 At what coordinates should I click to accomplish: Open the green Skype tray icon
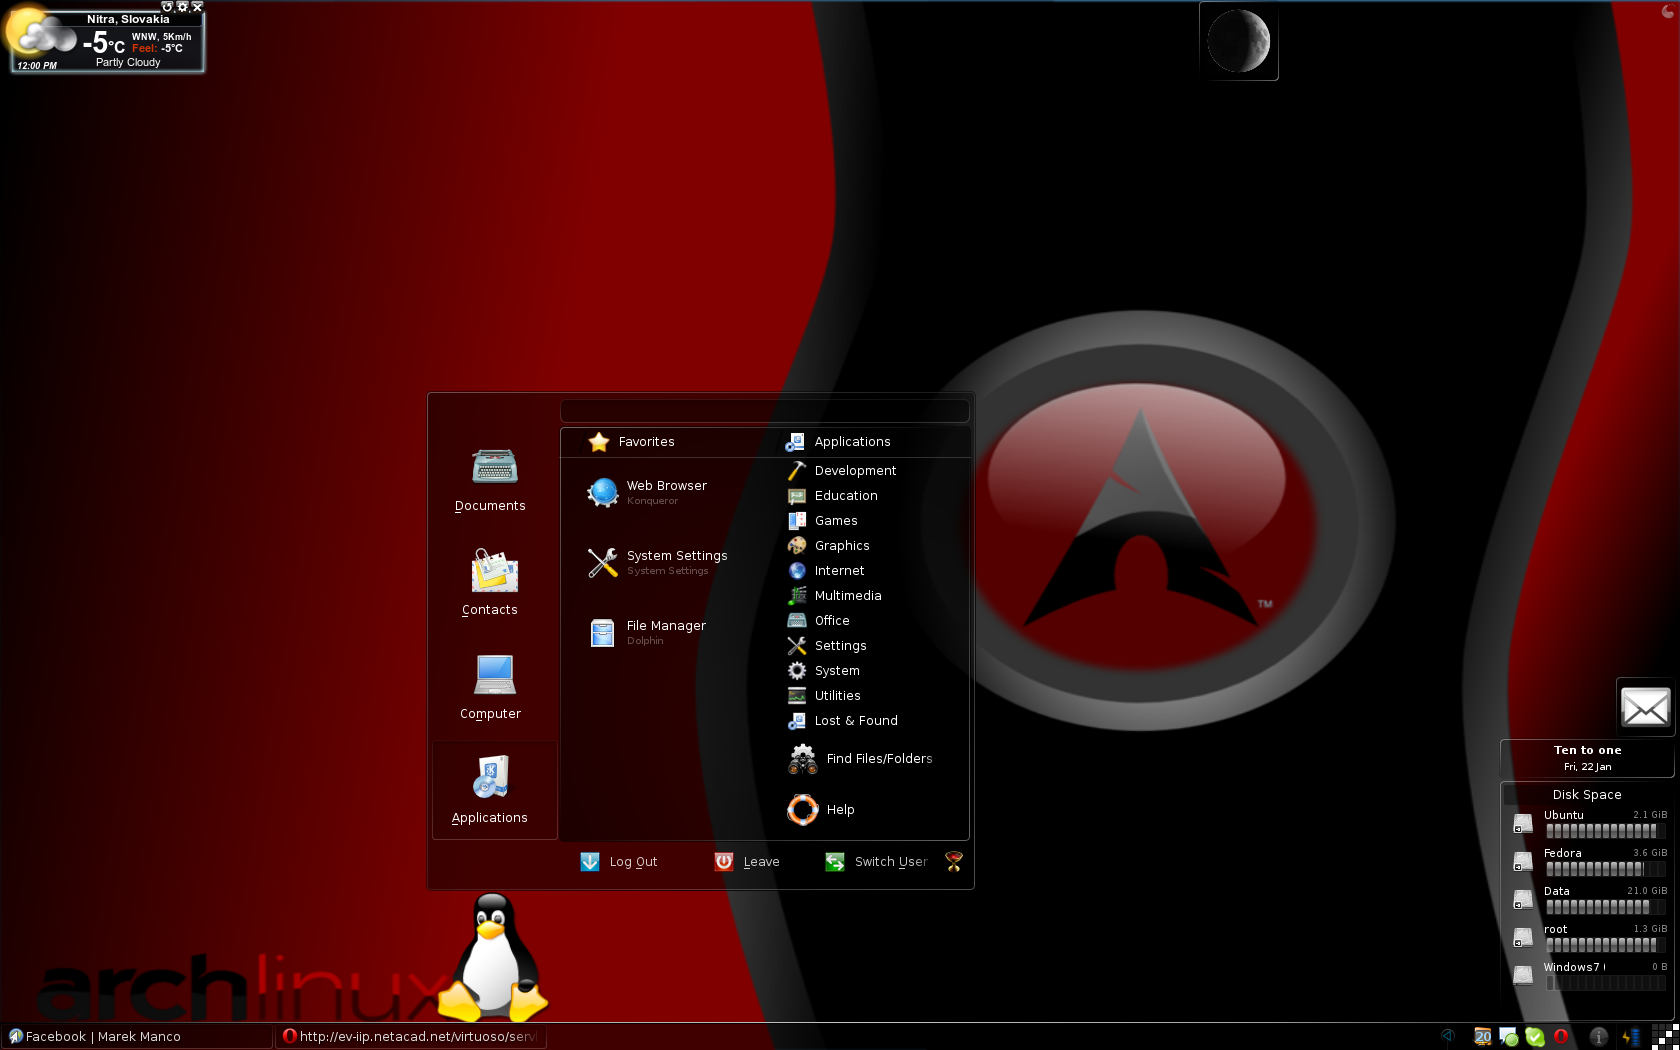(1535, 1037)
